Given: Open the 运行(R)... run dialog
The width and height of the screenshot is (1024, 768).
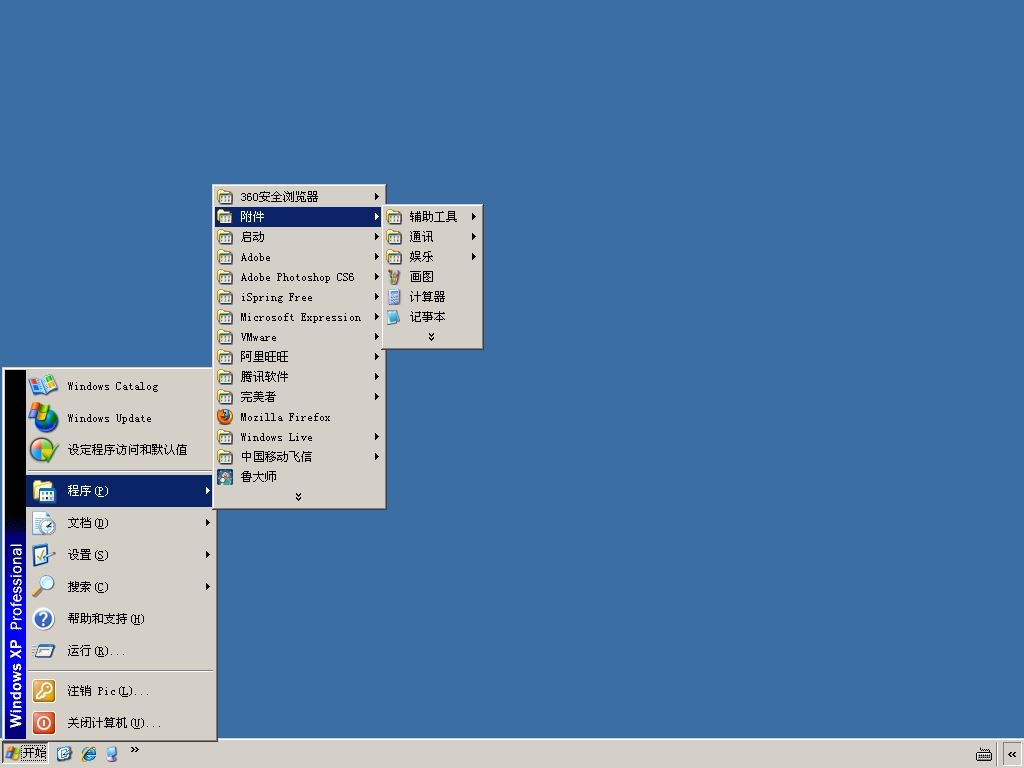Looking at the screenshot, I should (x=120, y=650).
